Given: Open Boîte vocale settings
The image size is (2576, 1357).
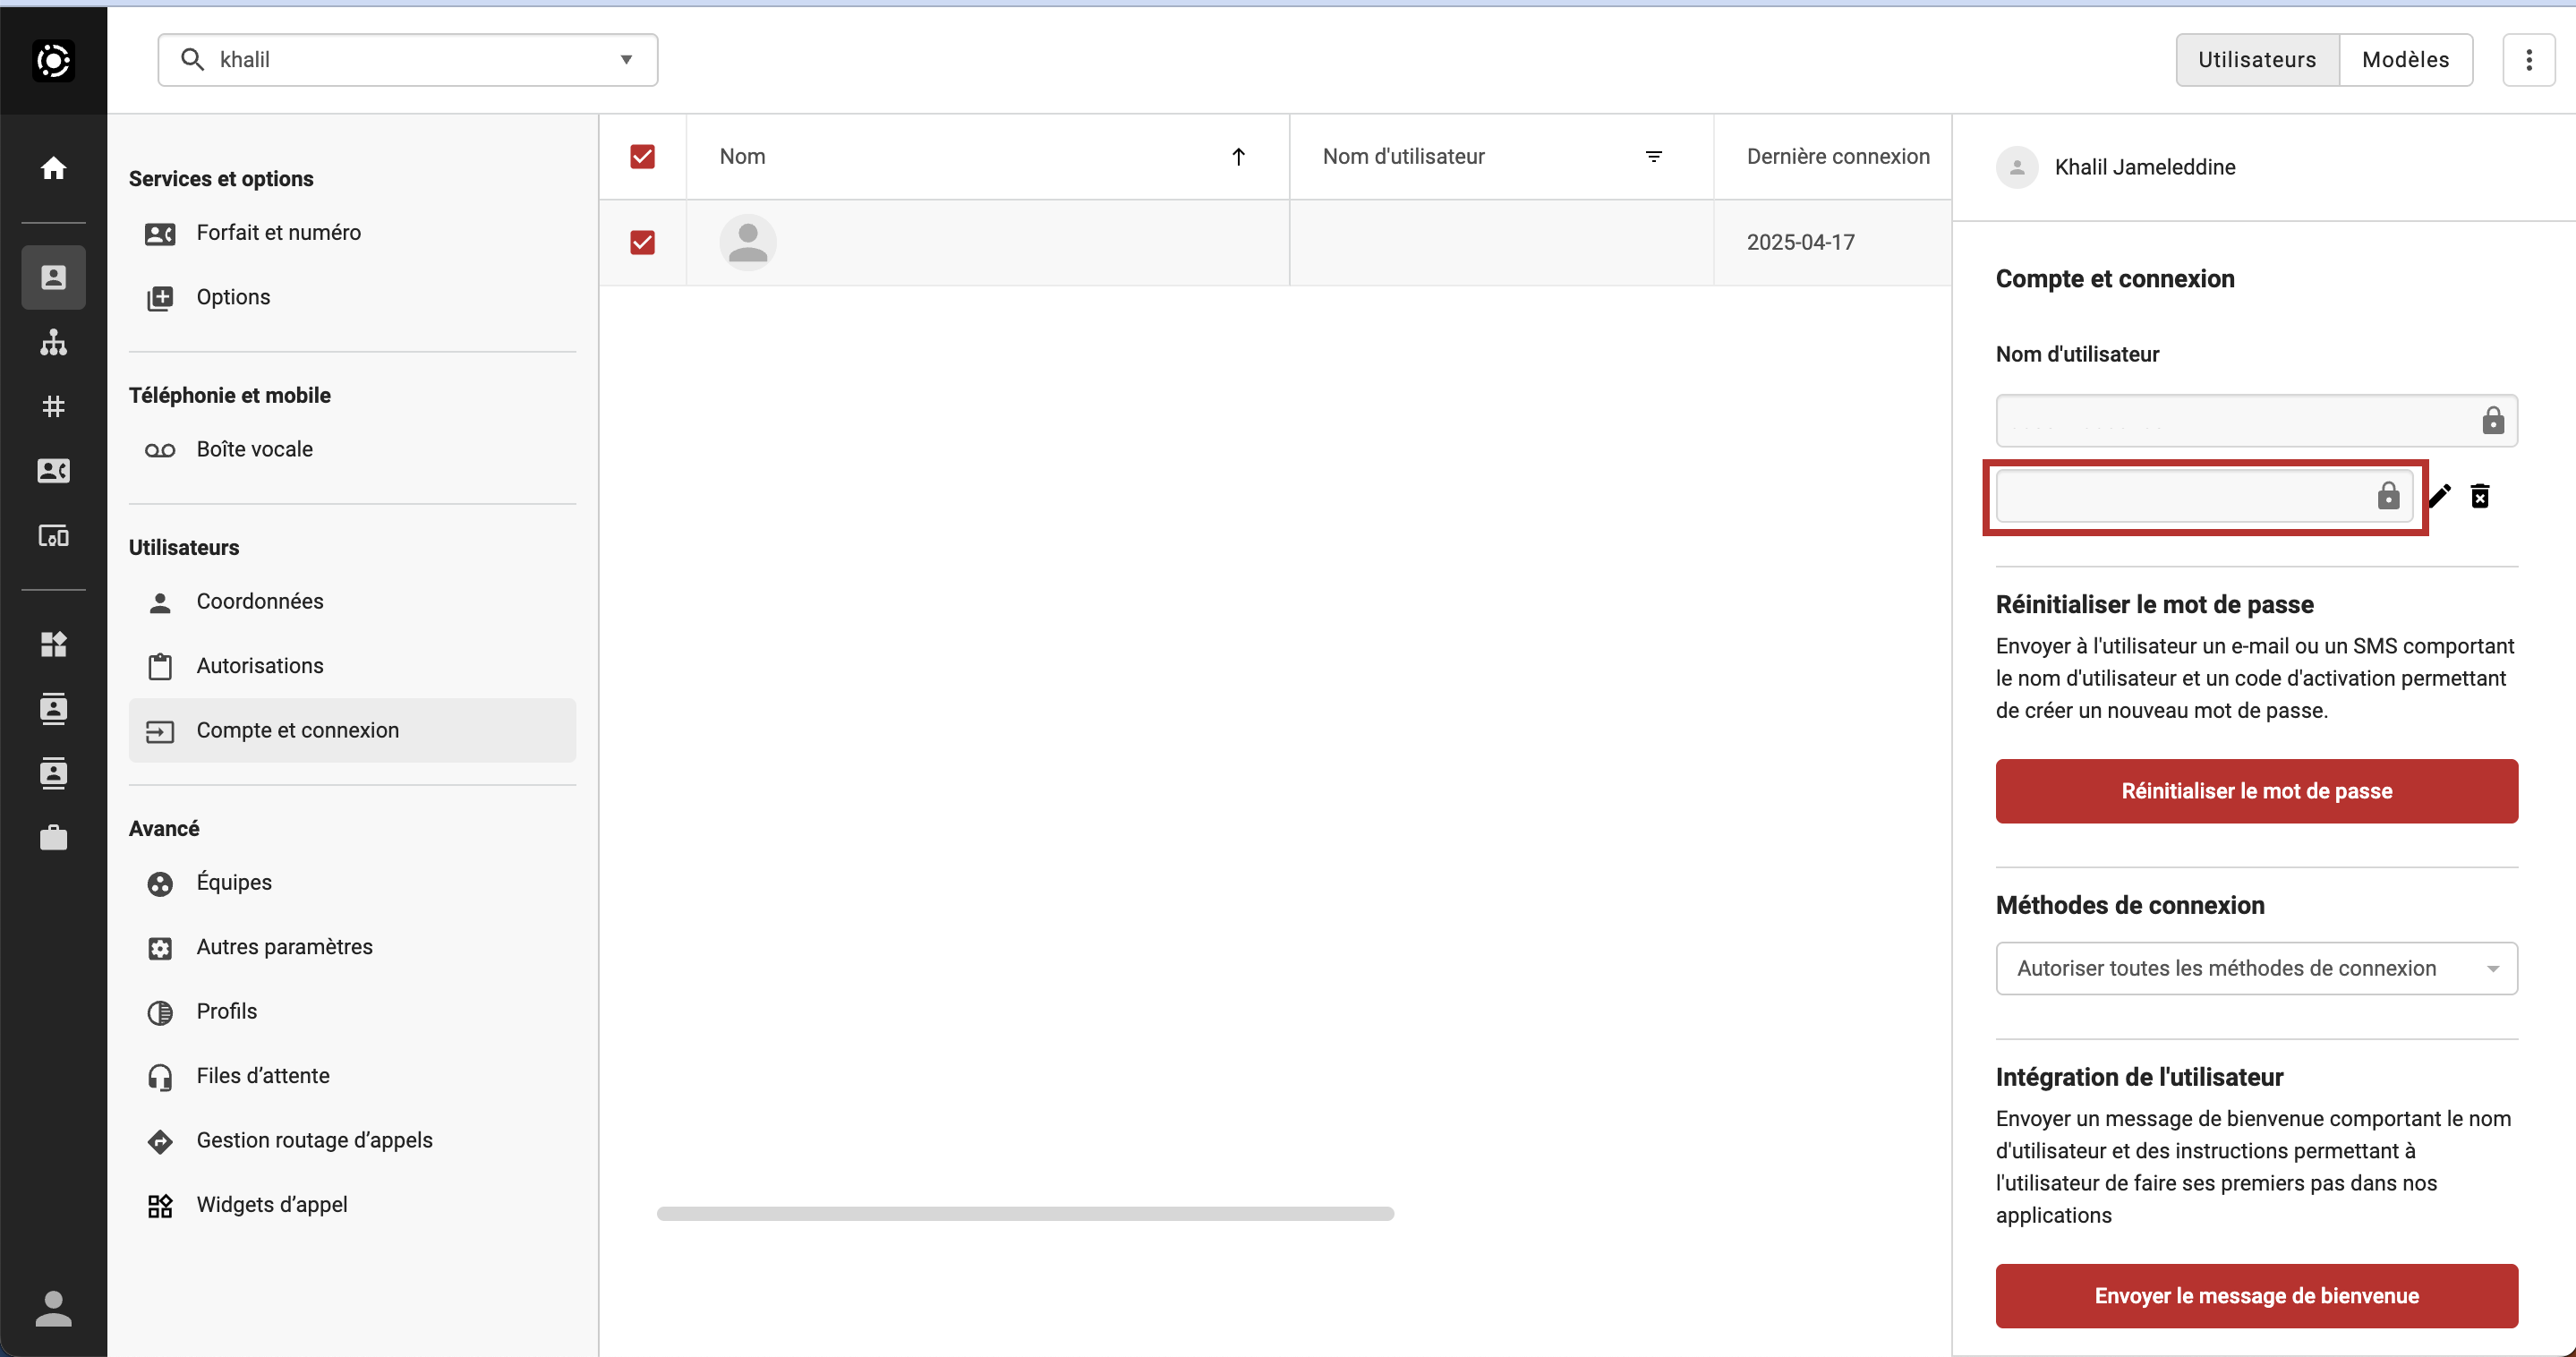Looking at the screenshot, I should (352, 450).
